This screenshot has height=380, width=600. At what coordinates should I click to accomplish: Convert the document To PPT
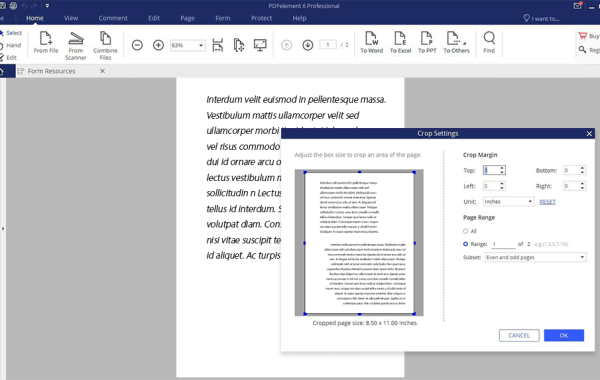[427, 42]
